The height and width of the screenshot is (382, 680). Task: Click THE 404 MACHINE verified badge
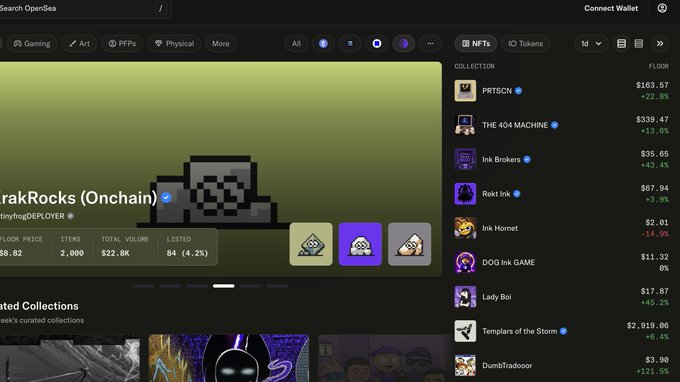pyautogui.click(x=554, y=125)
